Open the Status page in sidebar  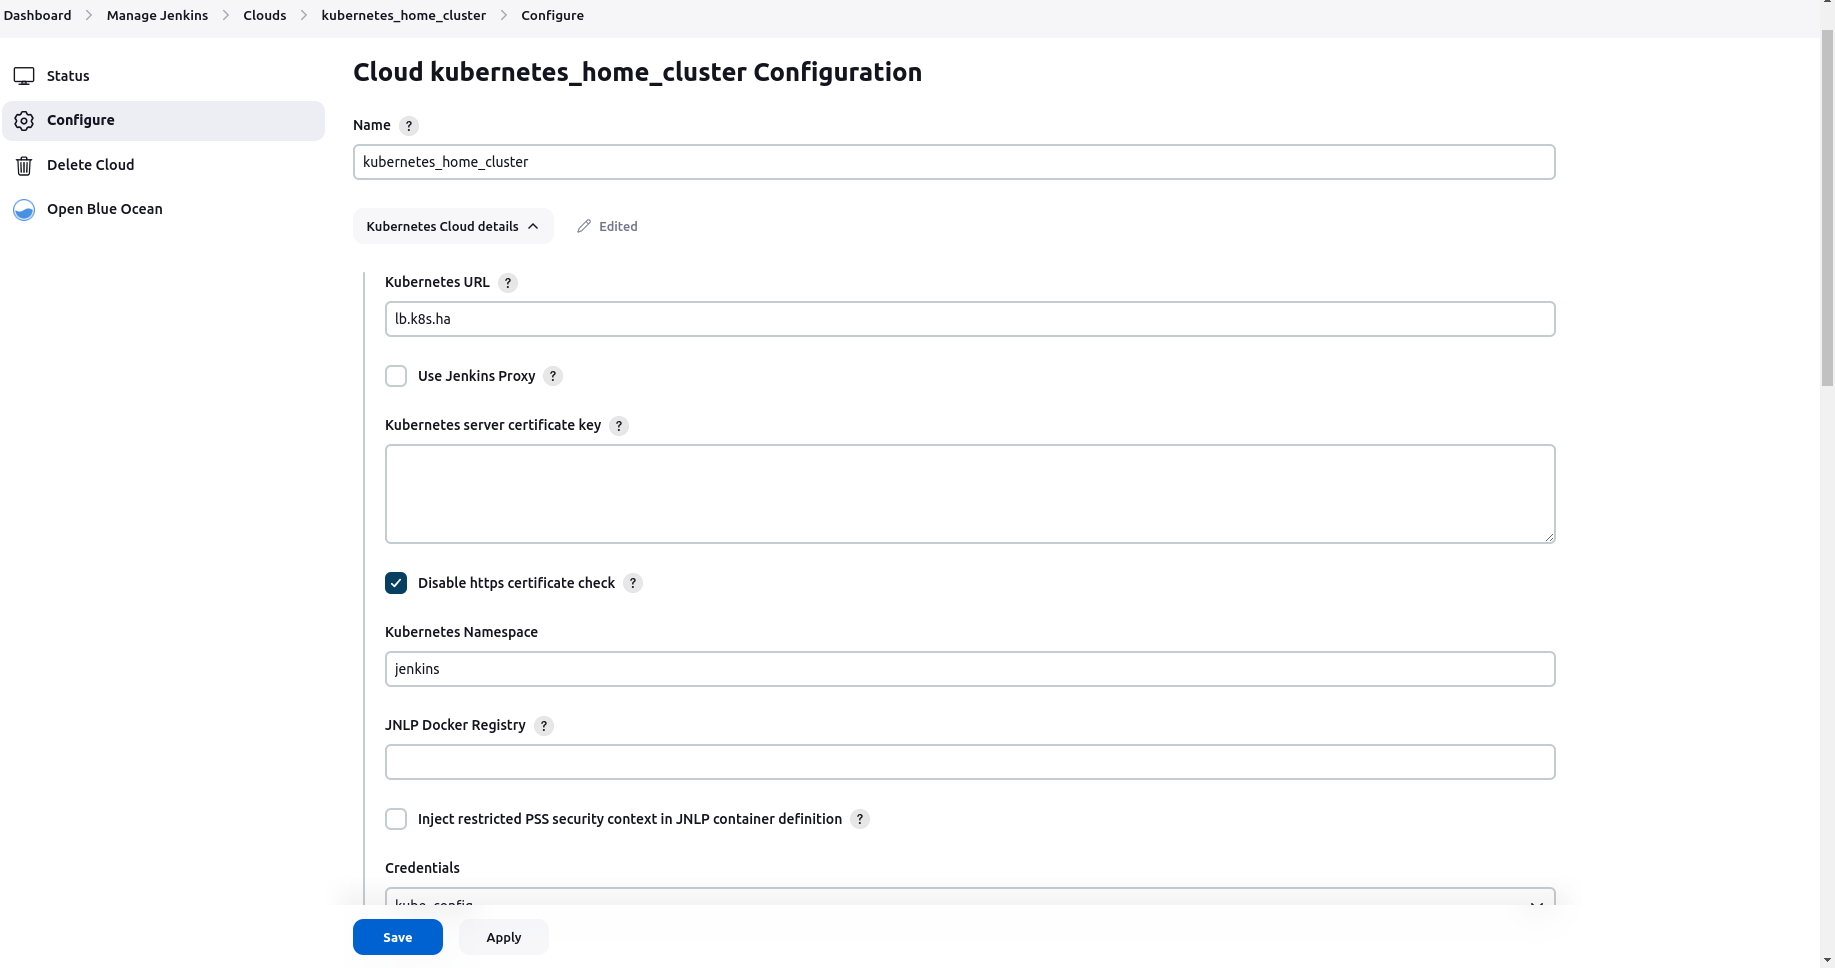(x=164, y=76)
